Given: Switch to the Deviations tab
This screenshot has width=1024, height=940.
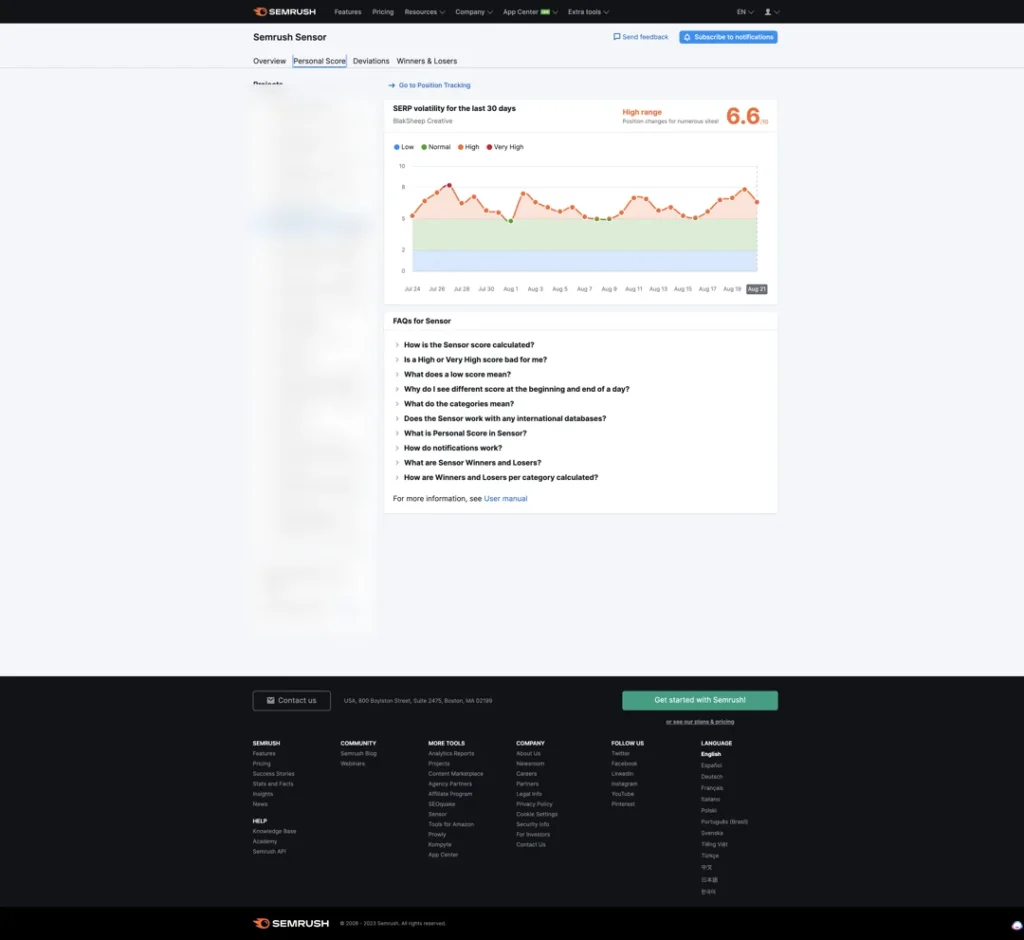Looking at the screenshot, I should [x=371, y=61].
